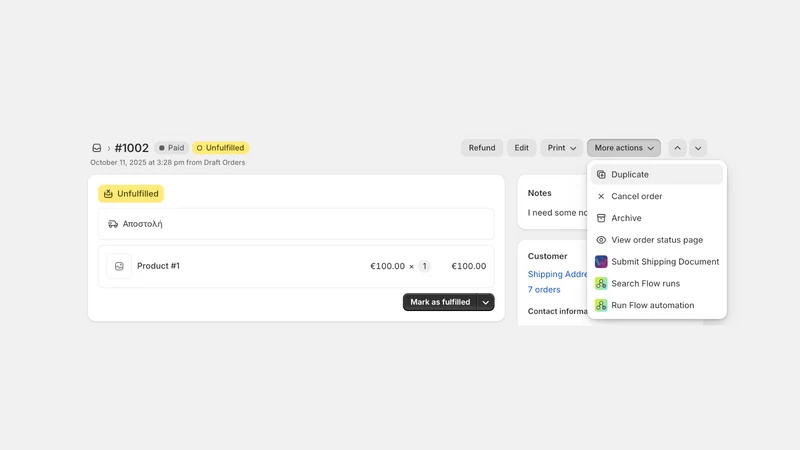Click the Product #1 image placeholder

pos(119,266)
